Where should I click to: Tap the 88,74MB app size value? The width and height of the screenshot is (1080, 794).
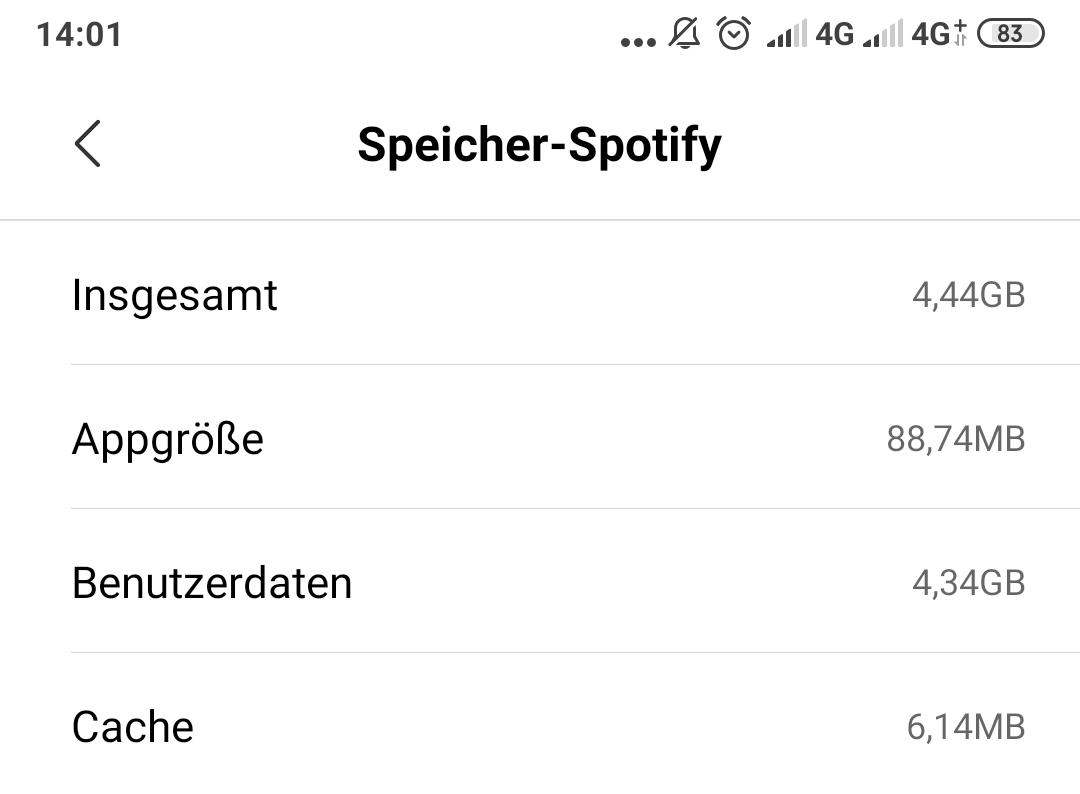955,438
